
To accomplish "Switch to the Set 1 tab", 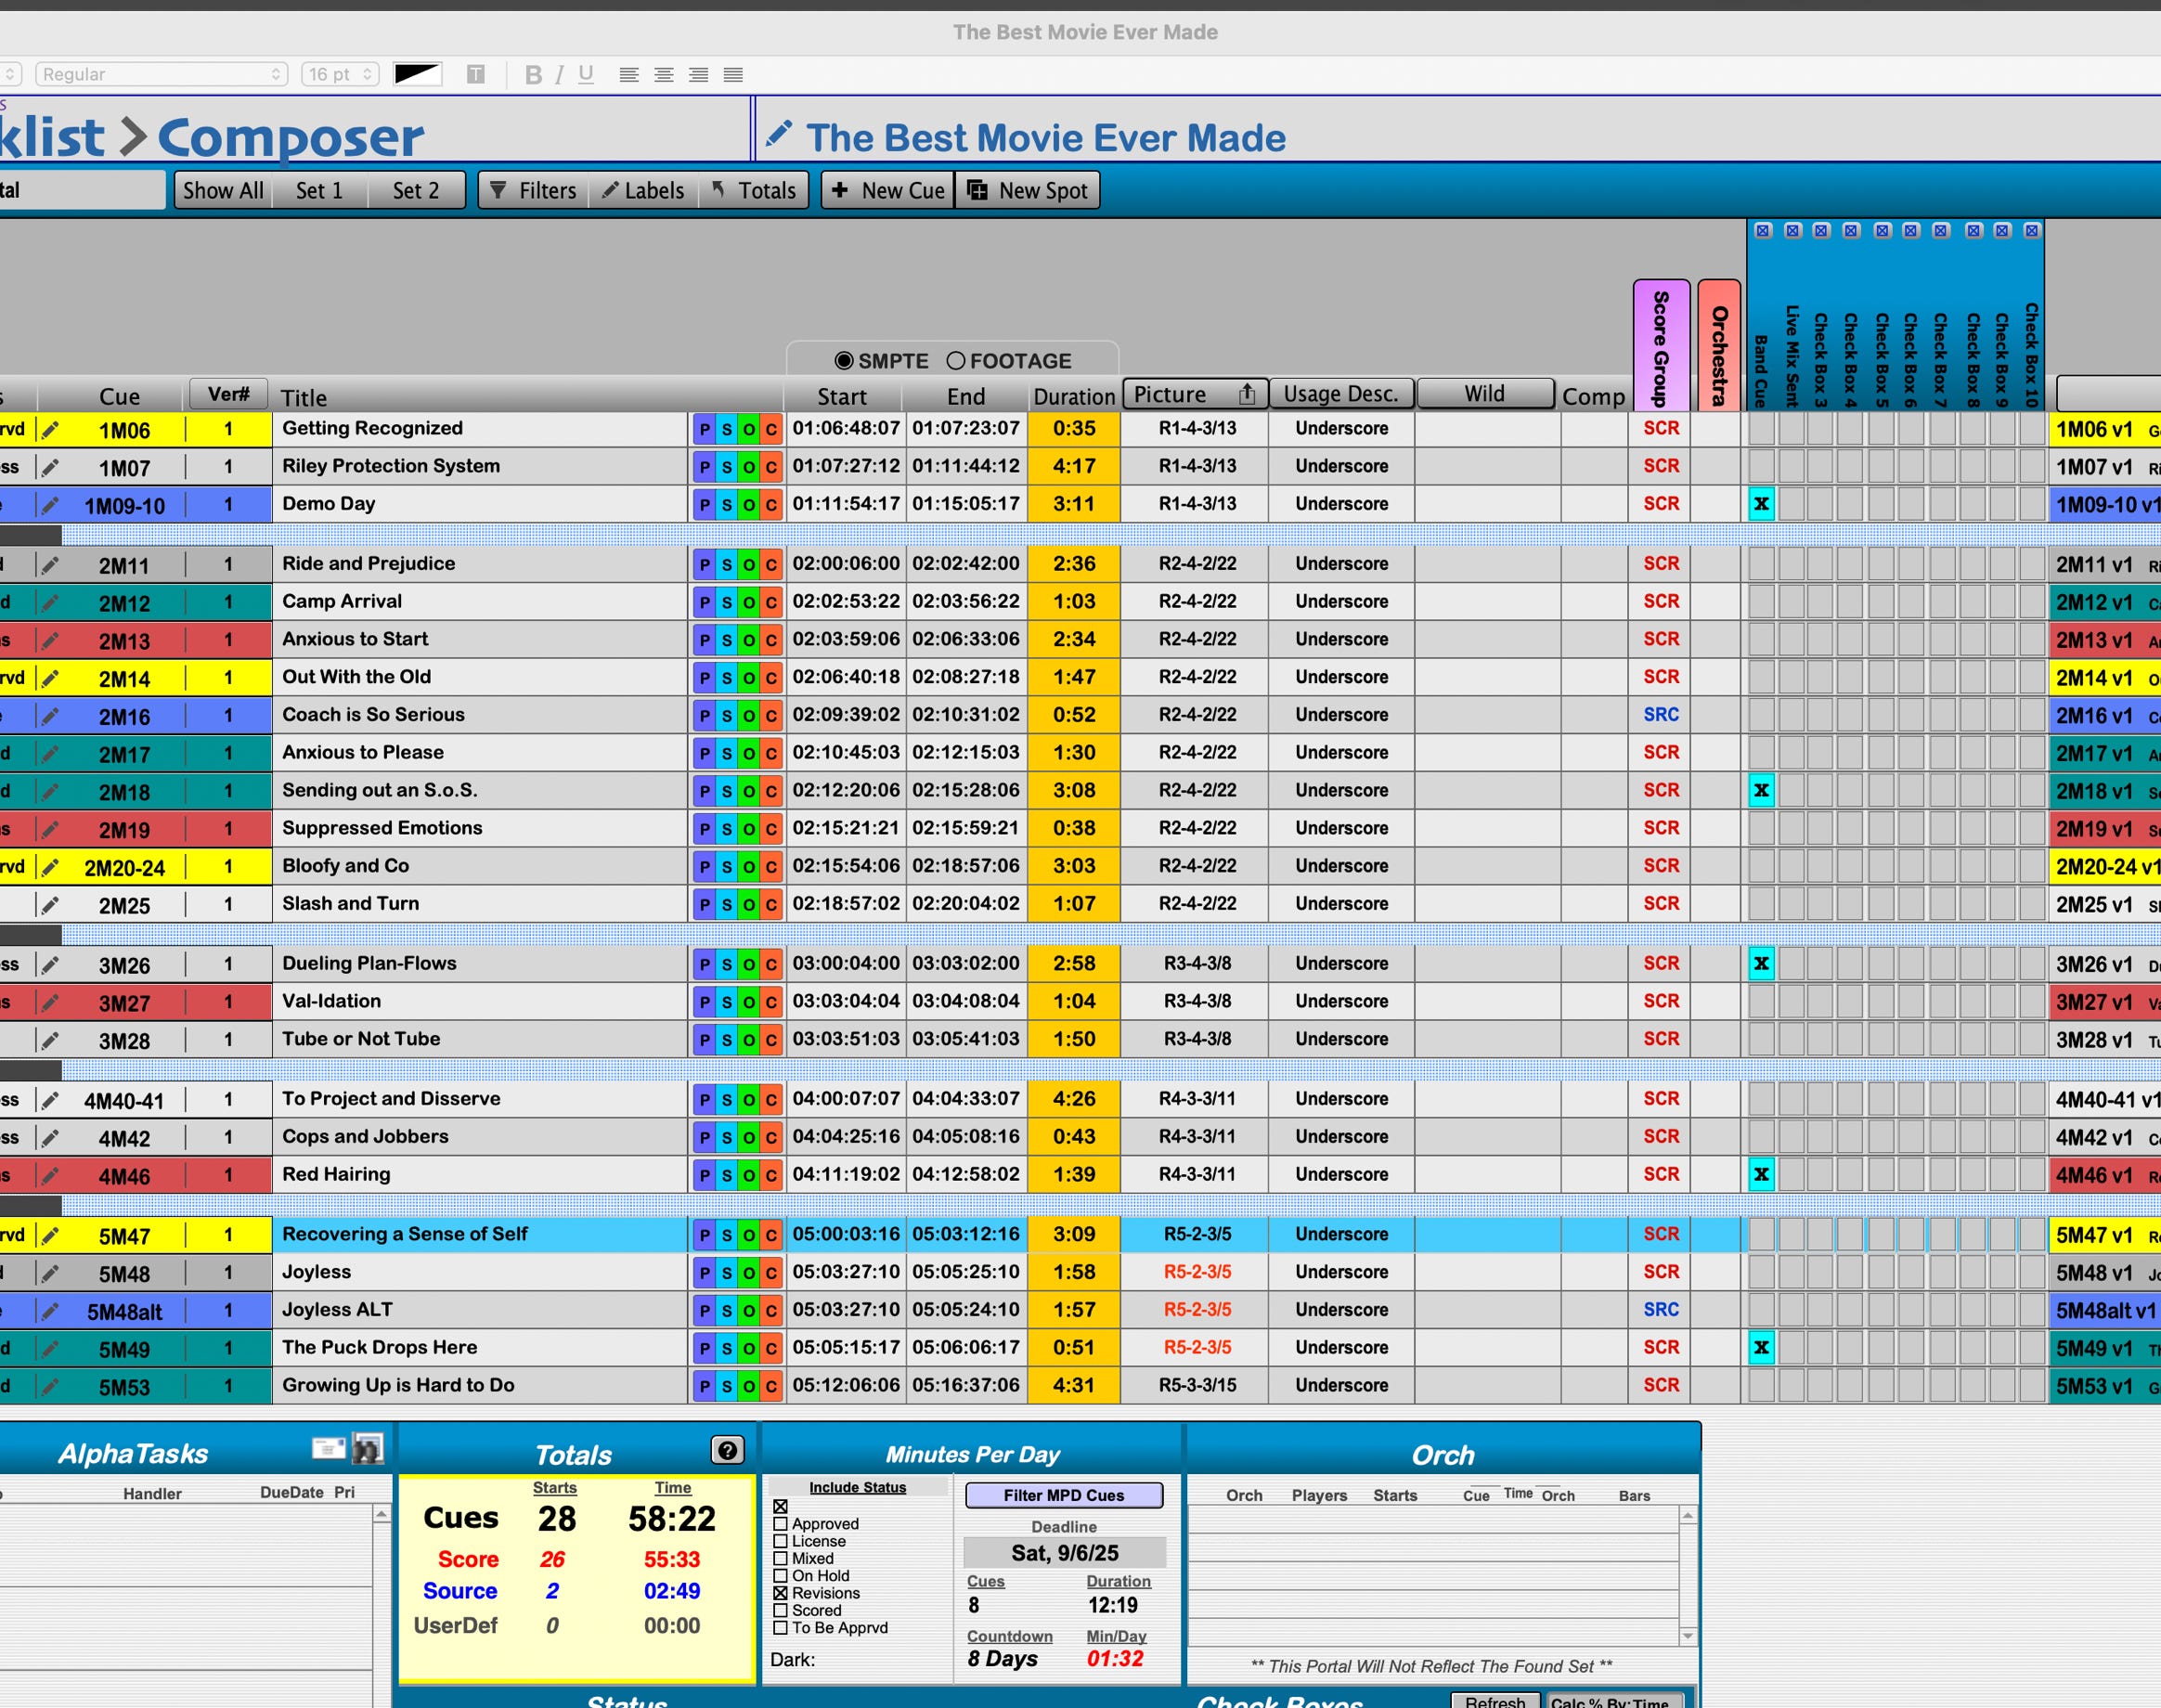I will click(x=319, y=191).
